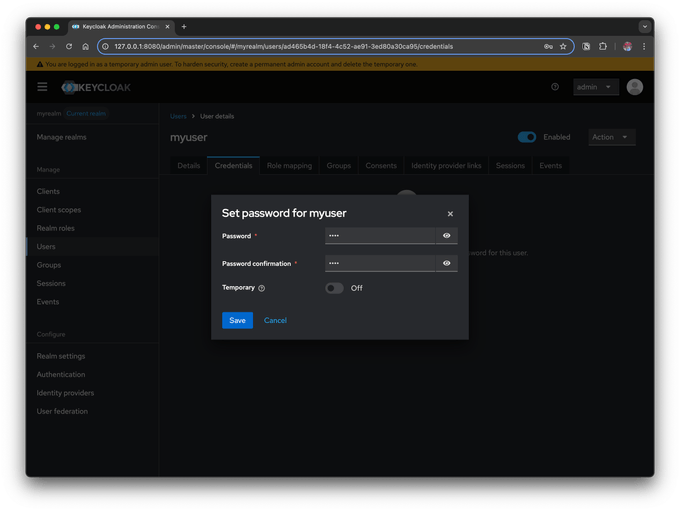Close the Set password dialog
The width and height of the screenshot is (680, 511).
pos(450,214)
